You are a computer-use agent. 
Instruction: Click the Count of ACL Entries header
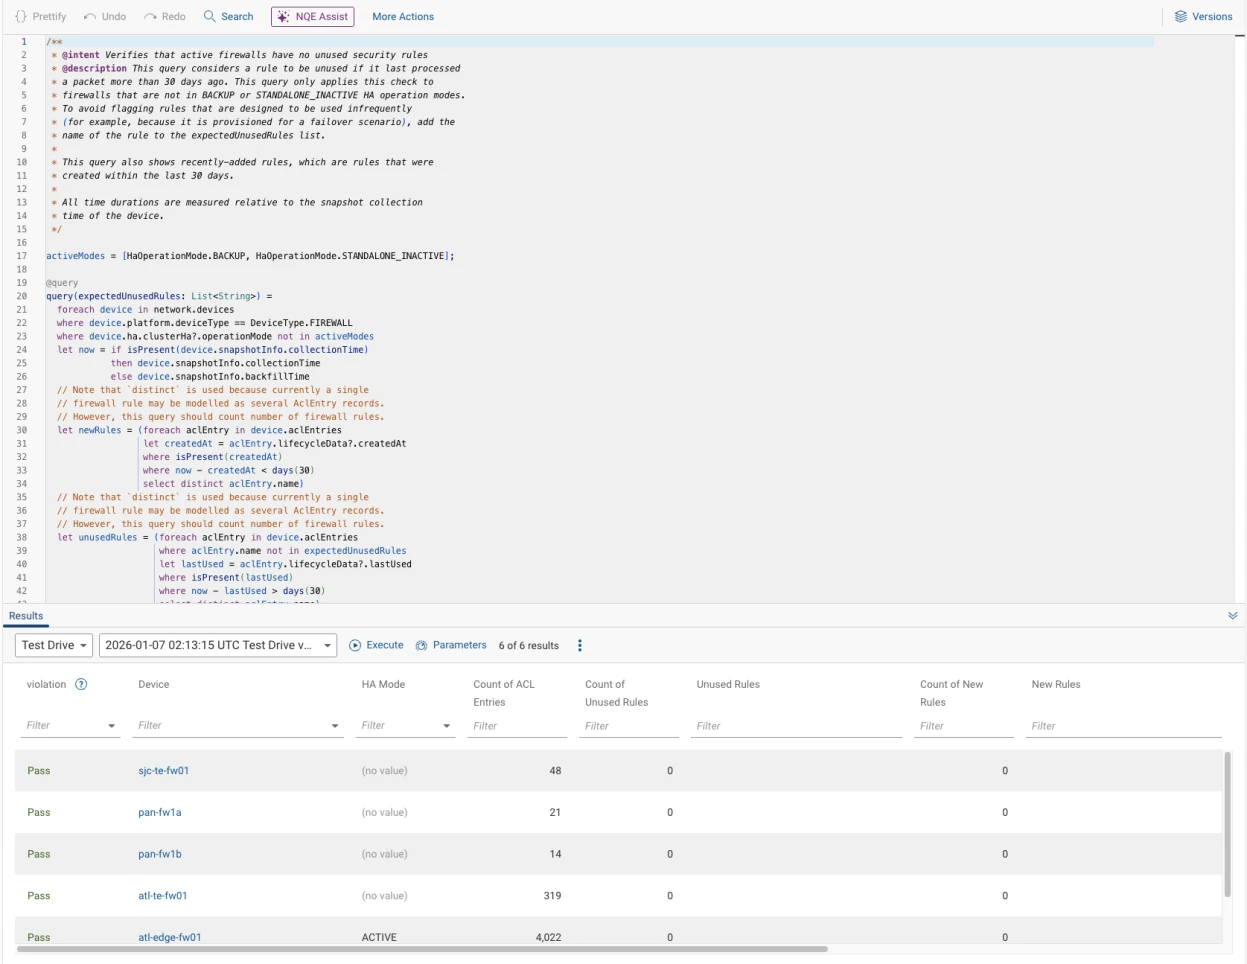504,693
